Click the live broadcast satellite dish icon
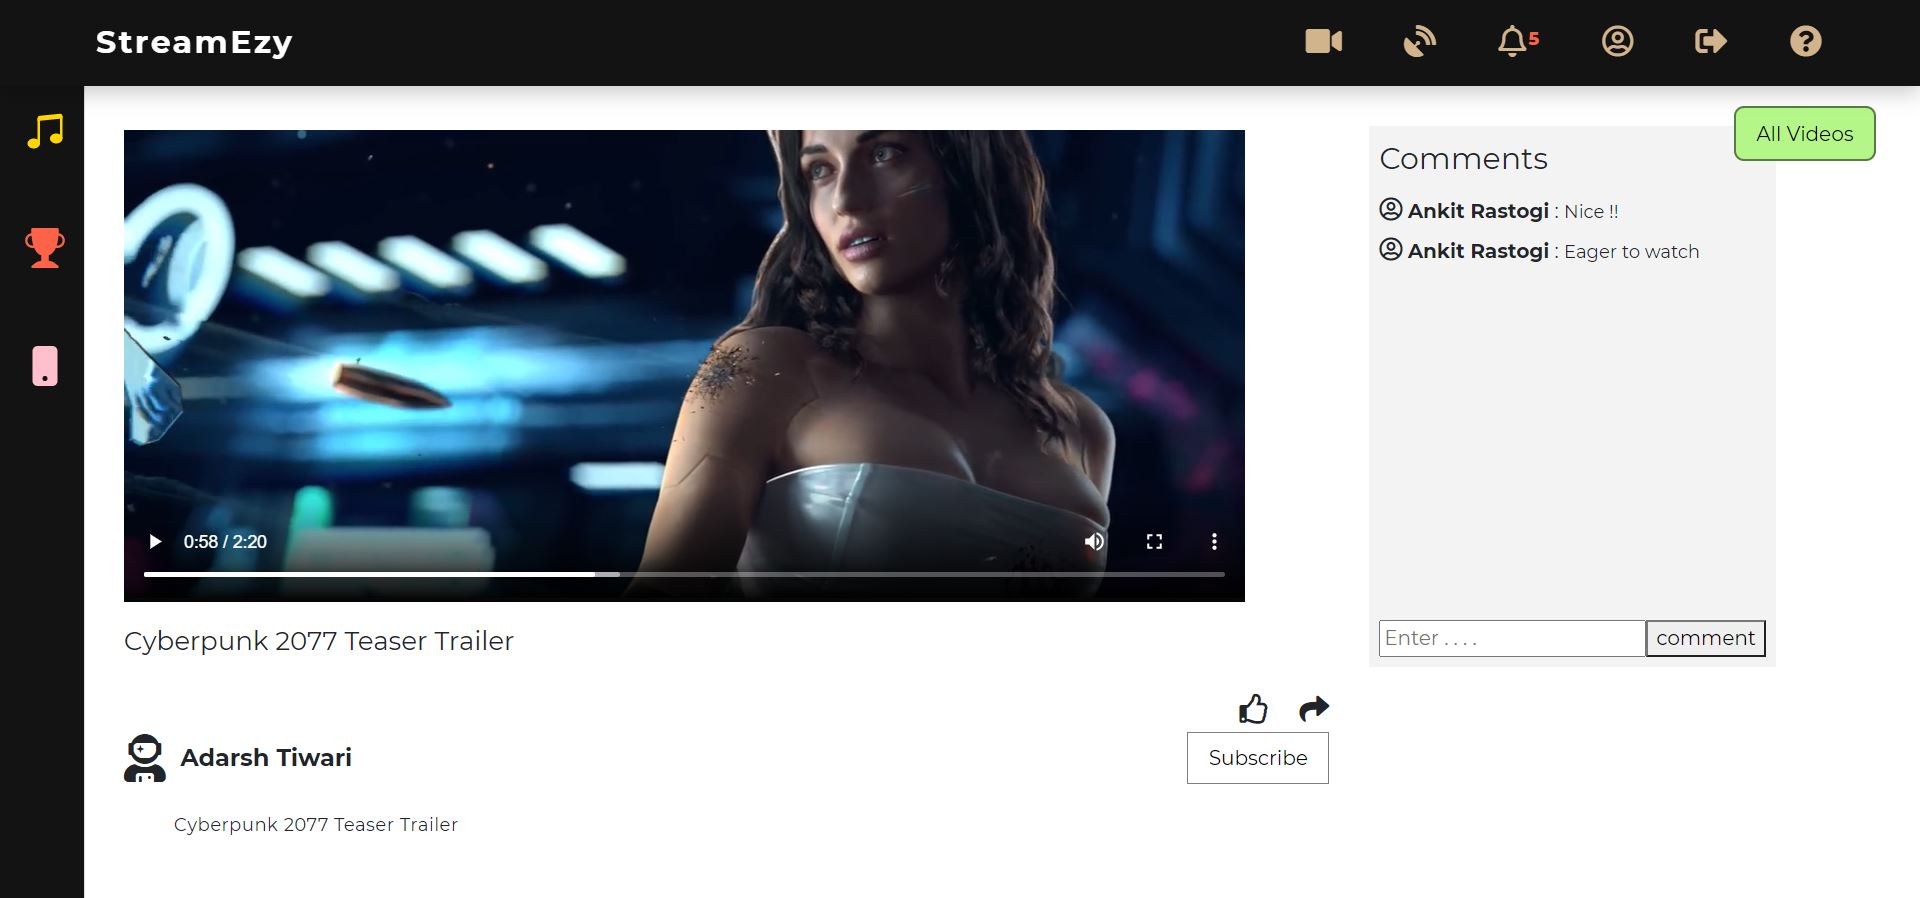1920x898 pixels. coord(1419,41)
